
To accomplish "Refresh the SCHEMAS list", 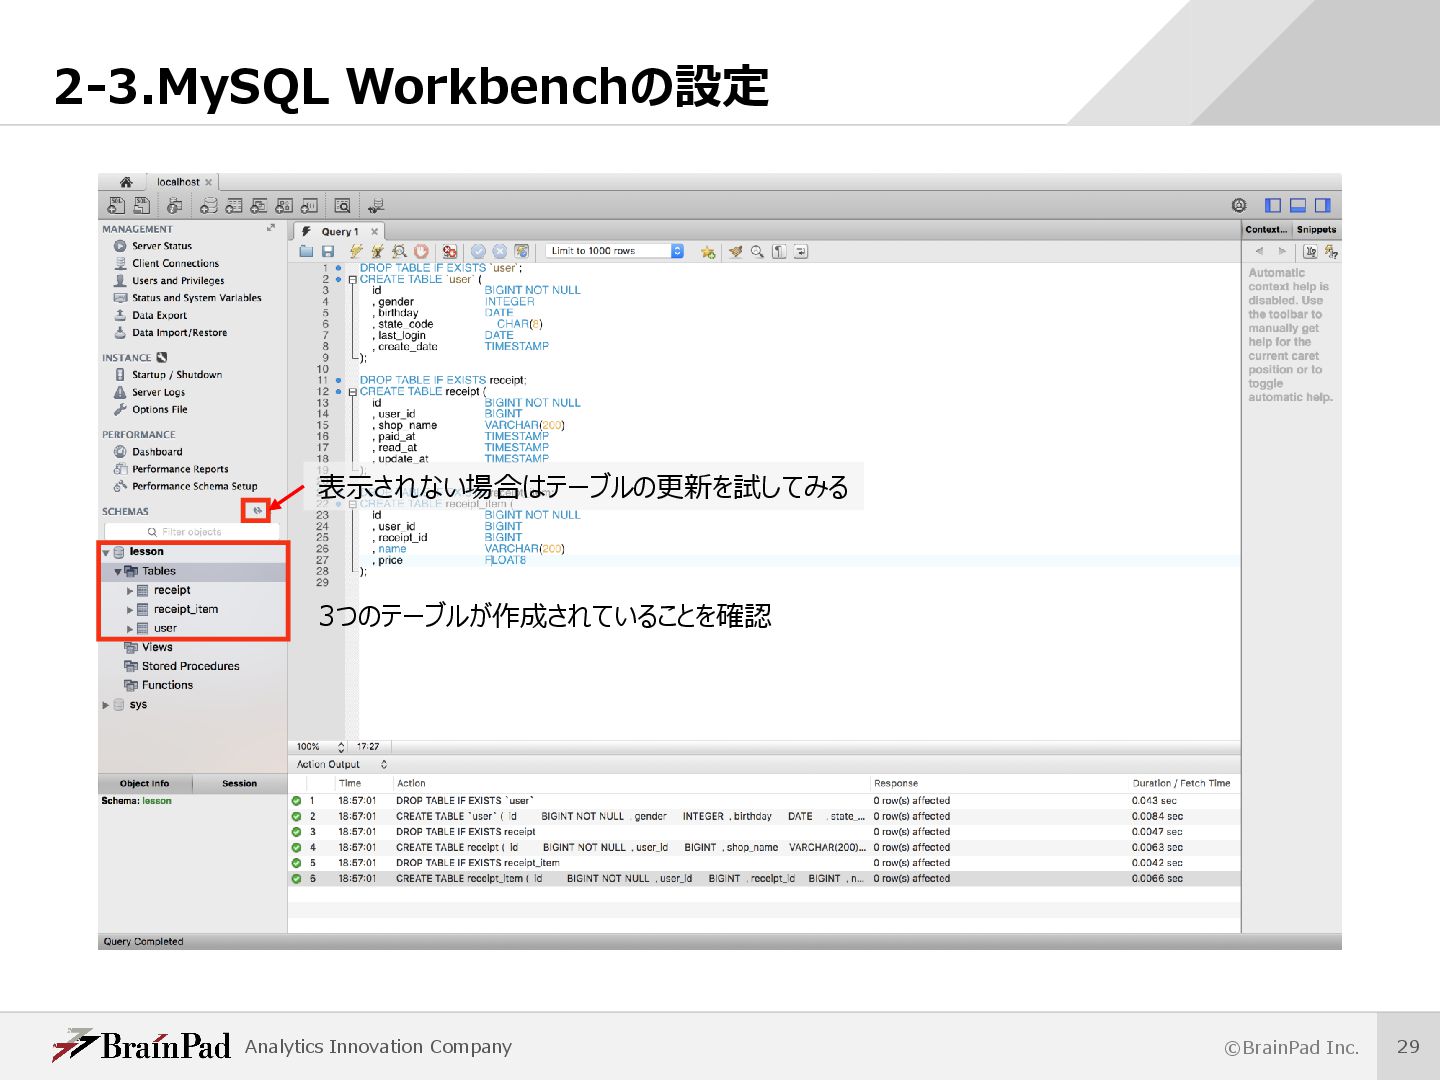I will 257,511.
